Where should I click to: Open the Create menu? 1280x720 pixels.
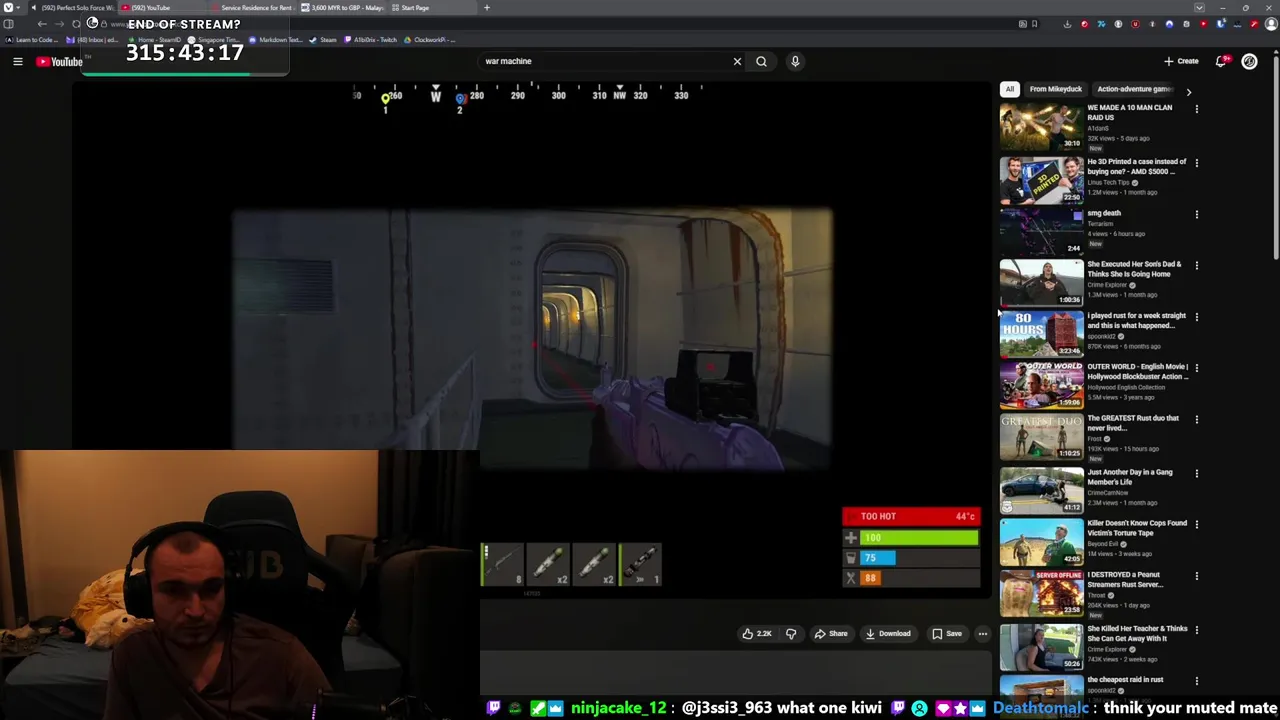point(1181,61)
